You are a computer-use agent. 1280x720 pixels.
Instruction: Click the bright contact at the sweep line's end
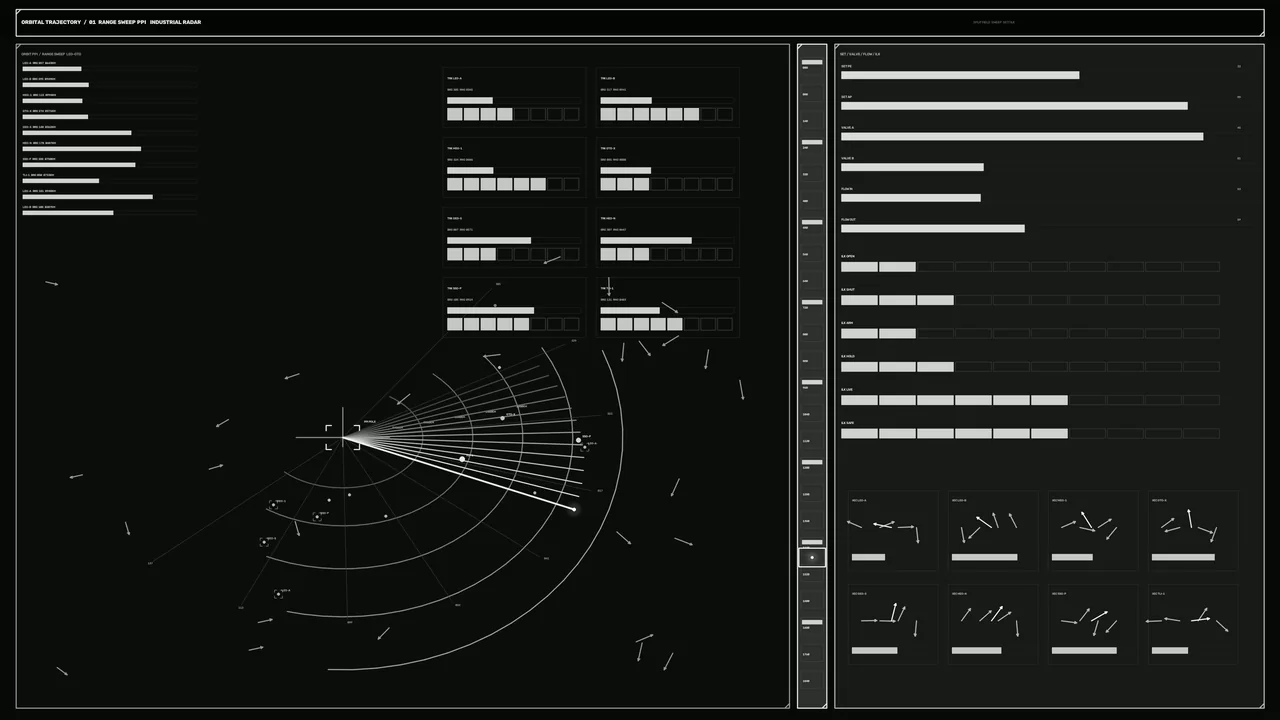click(x=574, y=509)
